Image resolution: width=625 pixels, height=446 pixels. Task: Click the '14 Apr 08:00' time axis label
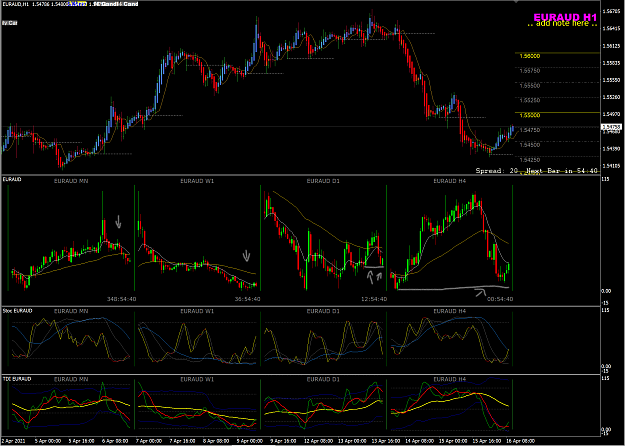tap(419, 441)
